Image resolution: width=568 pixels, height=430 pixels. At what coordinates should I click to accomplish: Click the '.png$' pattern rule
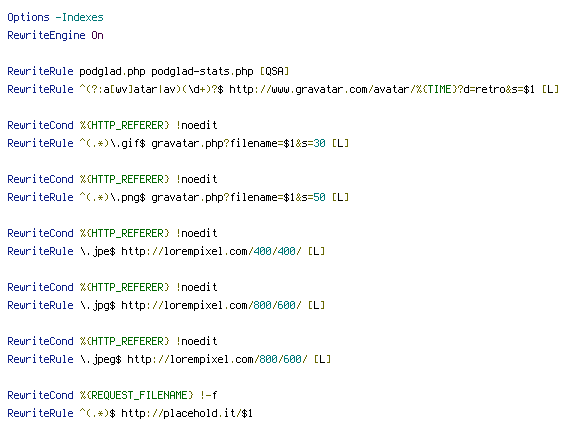click(112, 197)
